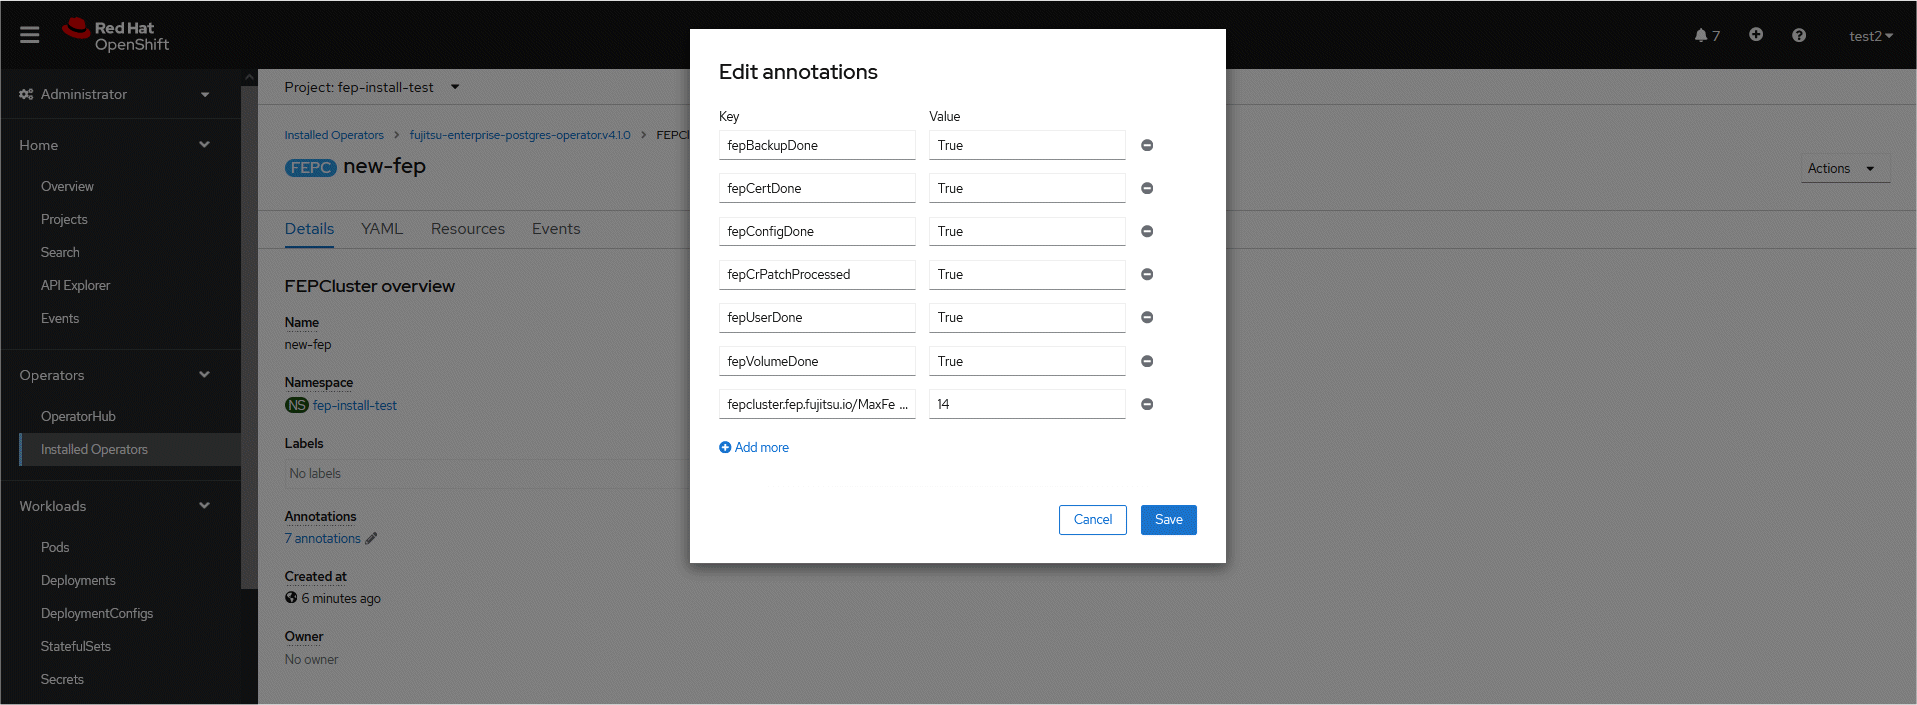This screenshot has height=705, width=1917.
Task: Open StatefulSets in the sidebar
Action: (x=76, y=646)
